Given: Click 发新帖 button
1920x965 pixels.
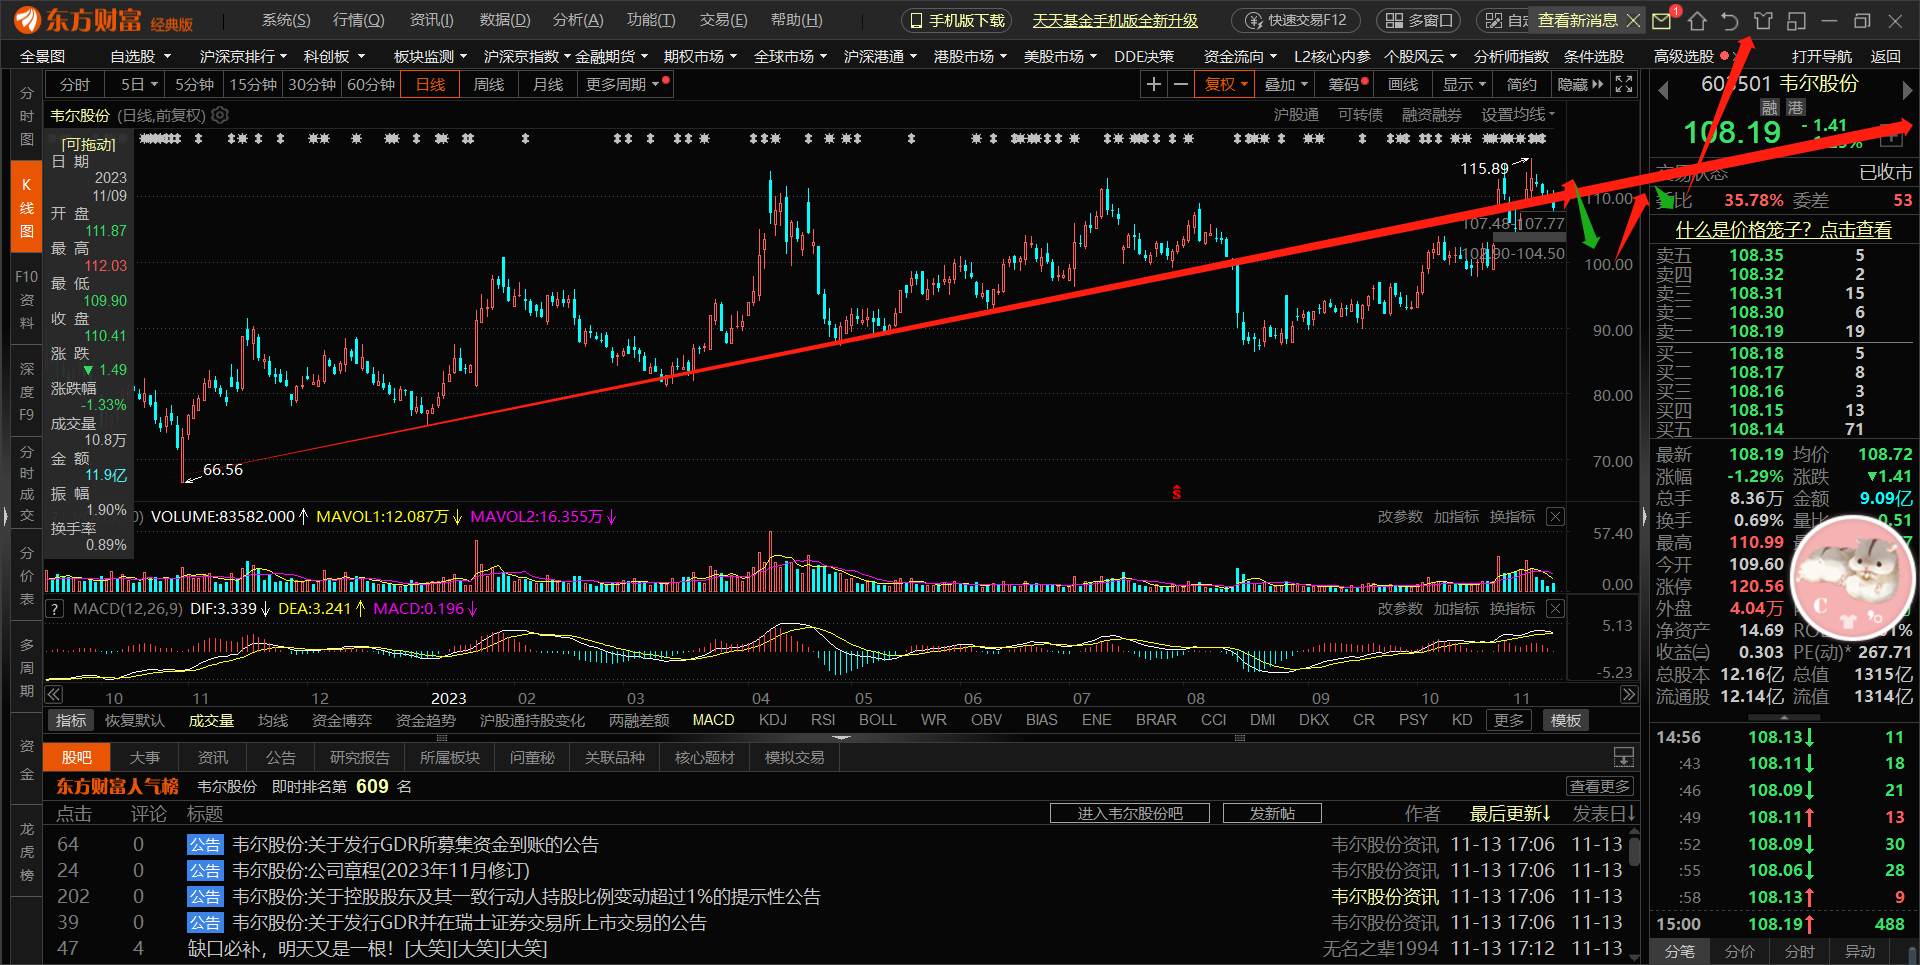Looking at the screenshot, I should pyautogui.click(x=1272, y=814).
